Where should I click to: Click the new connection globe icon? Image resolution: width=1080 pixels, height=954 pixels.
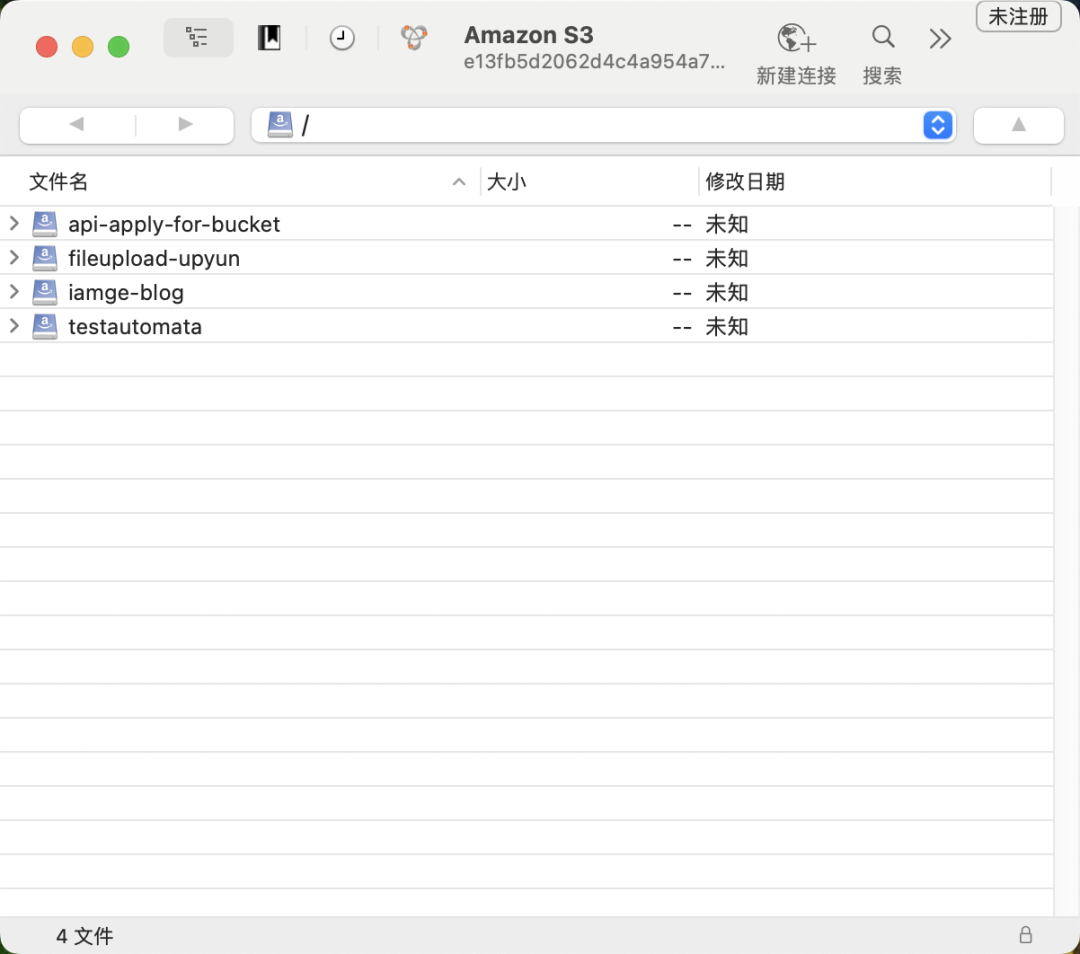coord(796,38)
